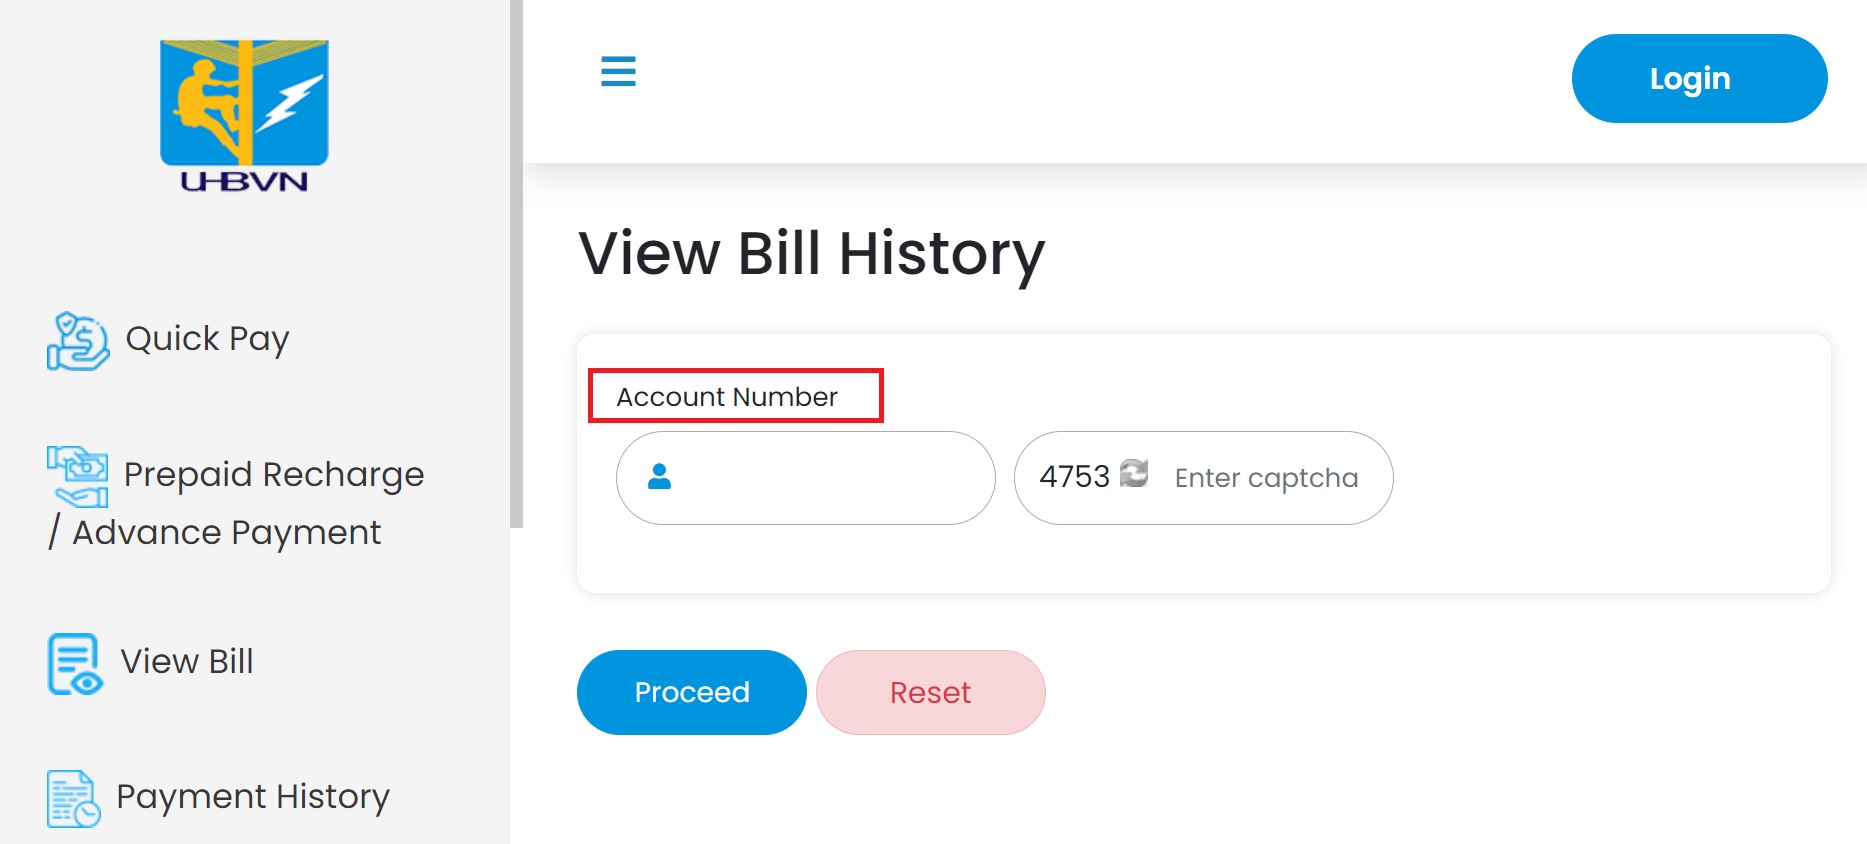1867x844 pixels.
Task: Open View Bill from the sidebar
Action: (186, 661)
